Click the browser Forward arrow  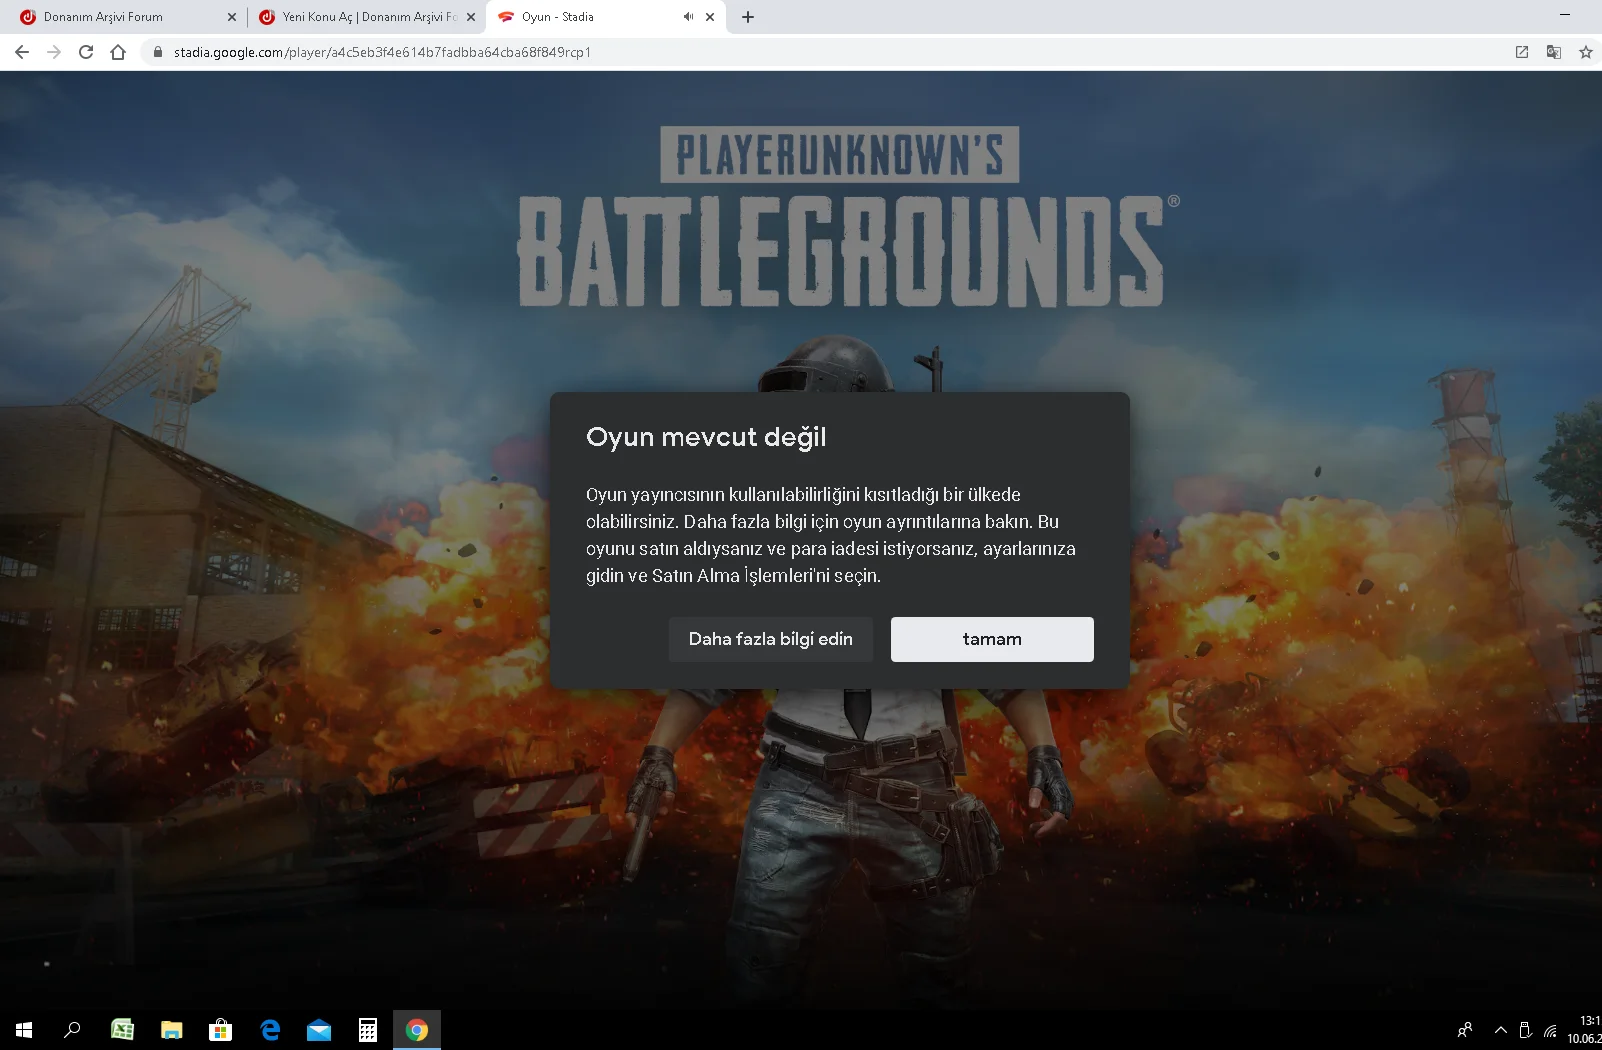coord(54,52)
